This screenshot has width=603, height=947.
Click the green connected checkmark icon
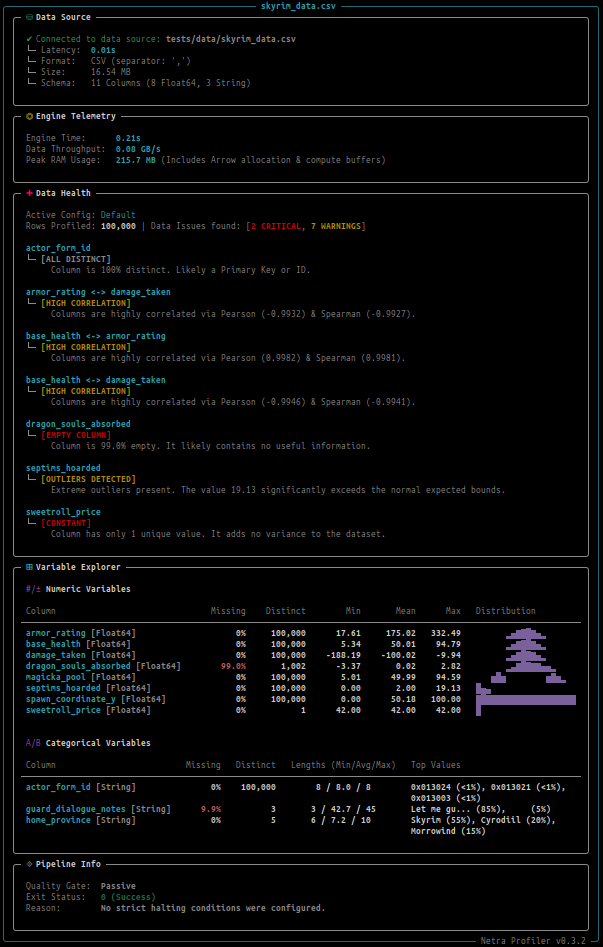[28, 39]
